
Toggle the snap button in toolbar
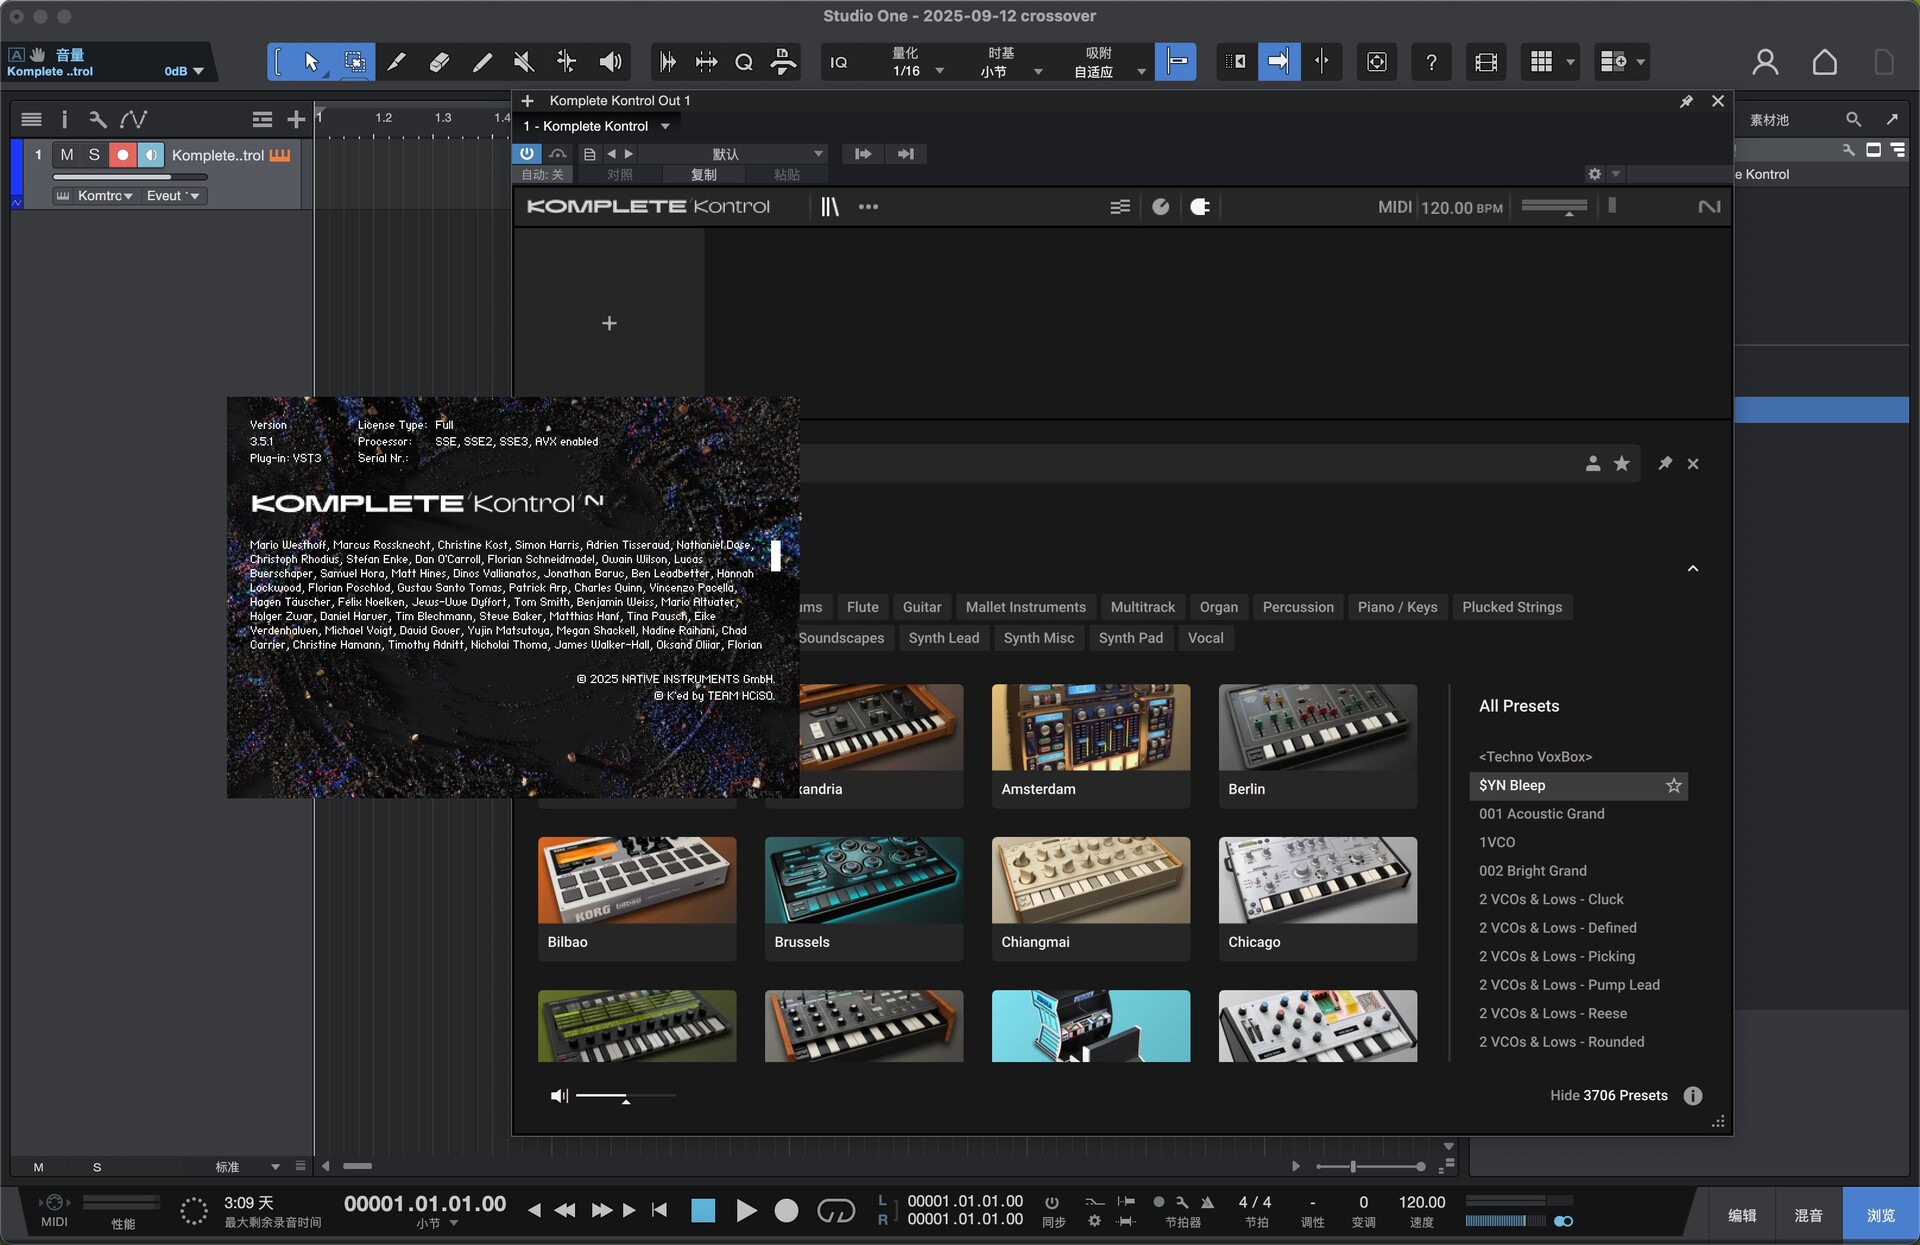click(1176, 62)
